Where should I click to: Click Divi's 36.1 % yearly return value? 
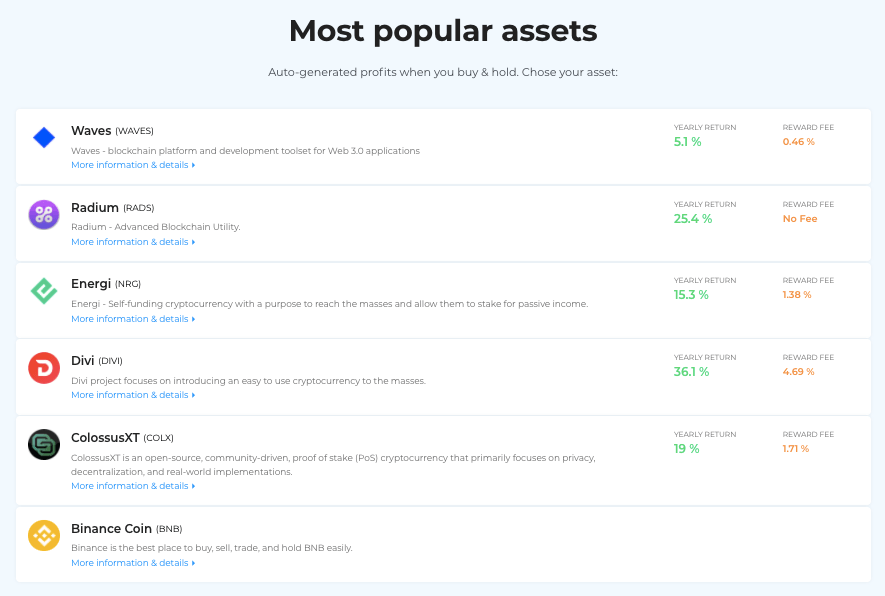691,372
